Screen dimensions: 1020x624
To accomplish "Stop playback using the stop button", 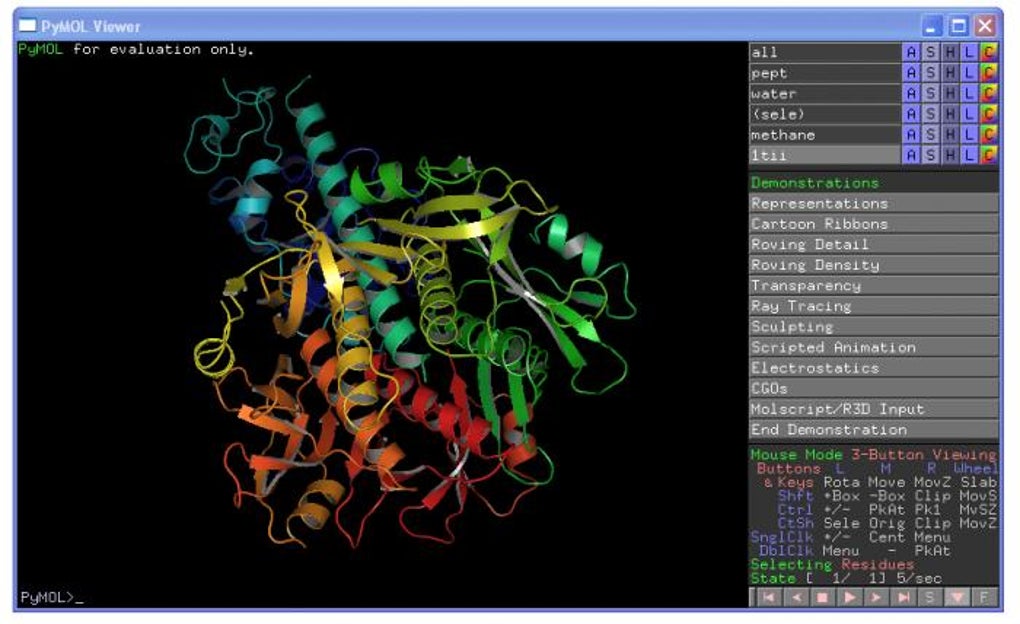I will 822,598.
